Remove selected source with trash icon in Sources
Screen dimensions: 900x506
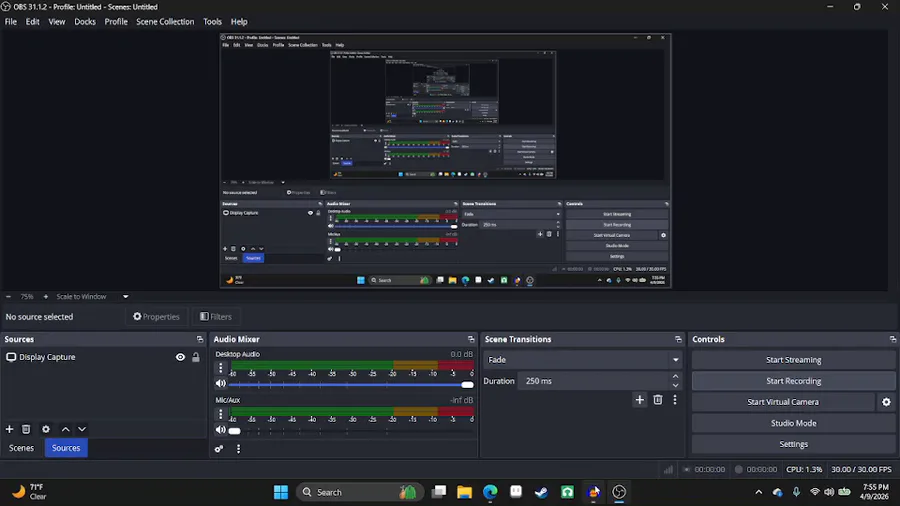[26, 429]
